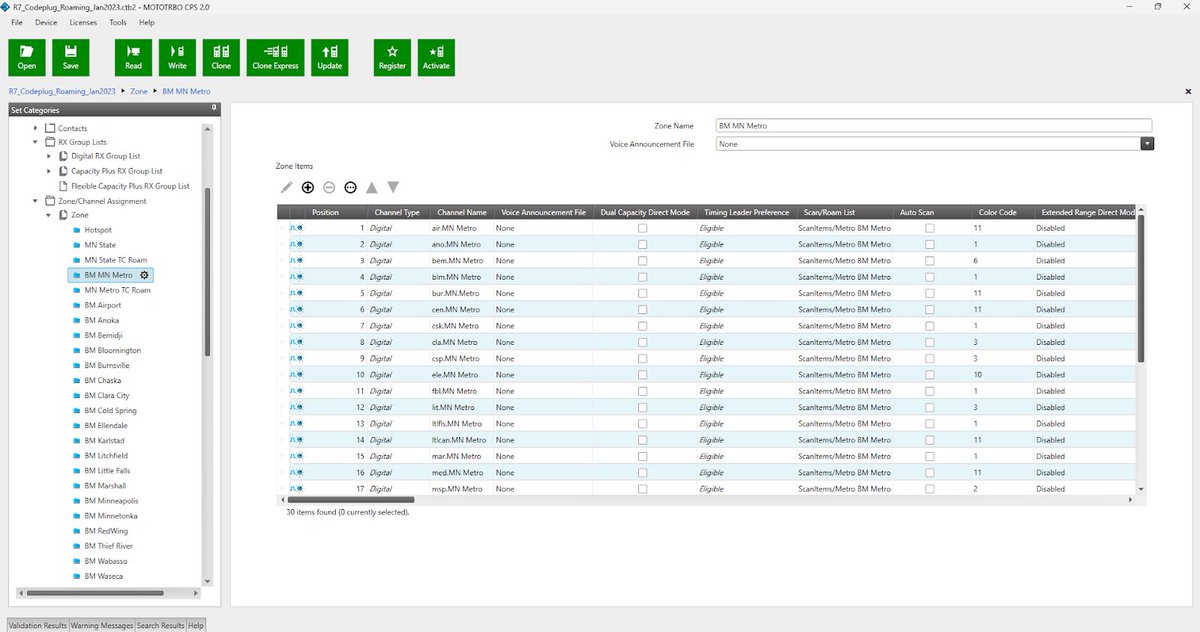Open the Device menu
Viewport: 1200px width, 632px height.
46,22
